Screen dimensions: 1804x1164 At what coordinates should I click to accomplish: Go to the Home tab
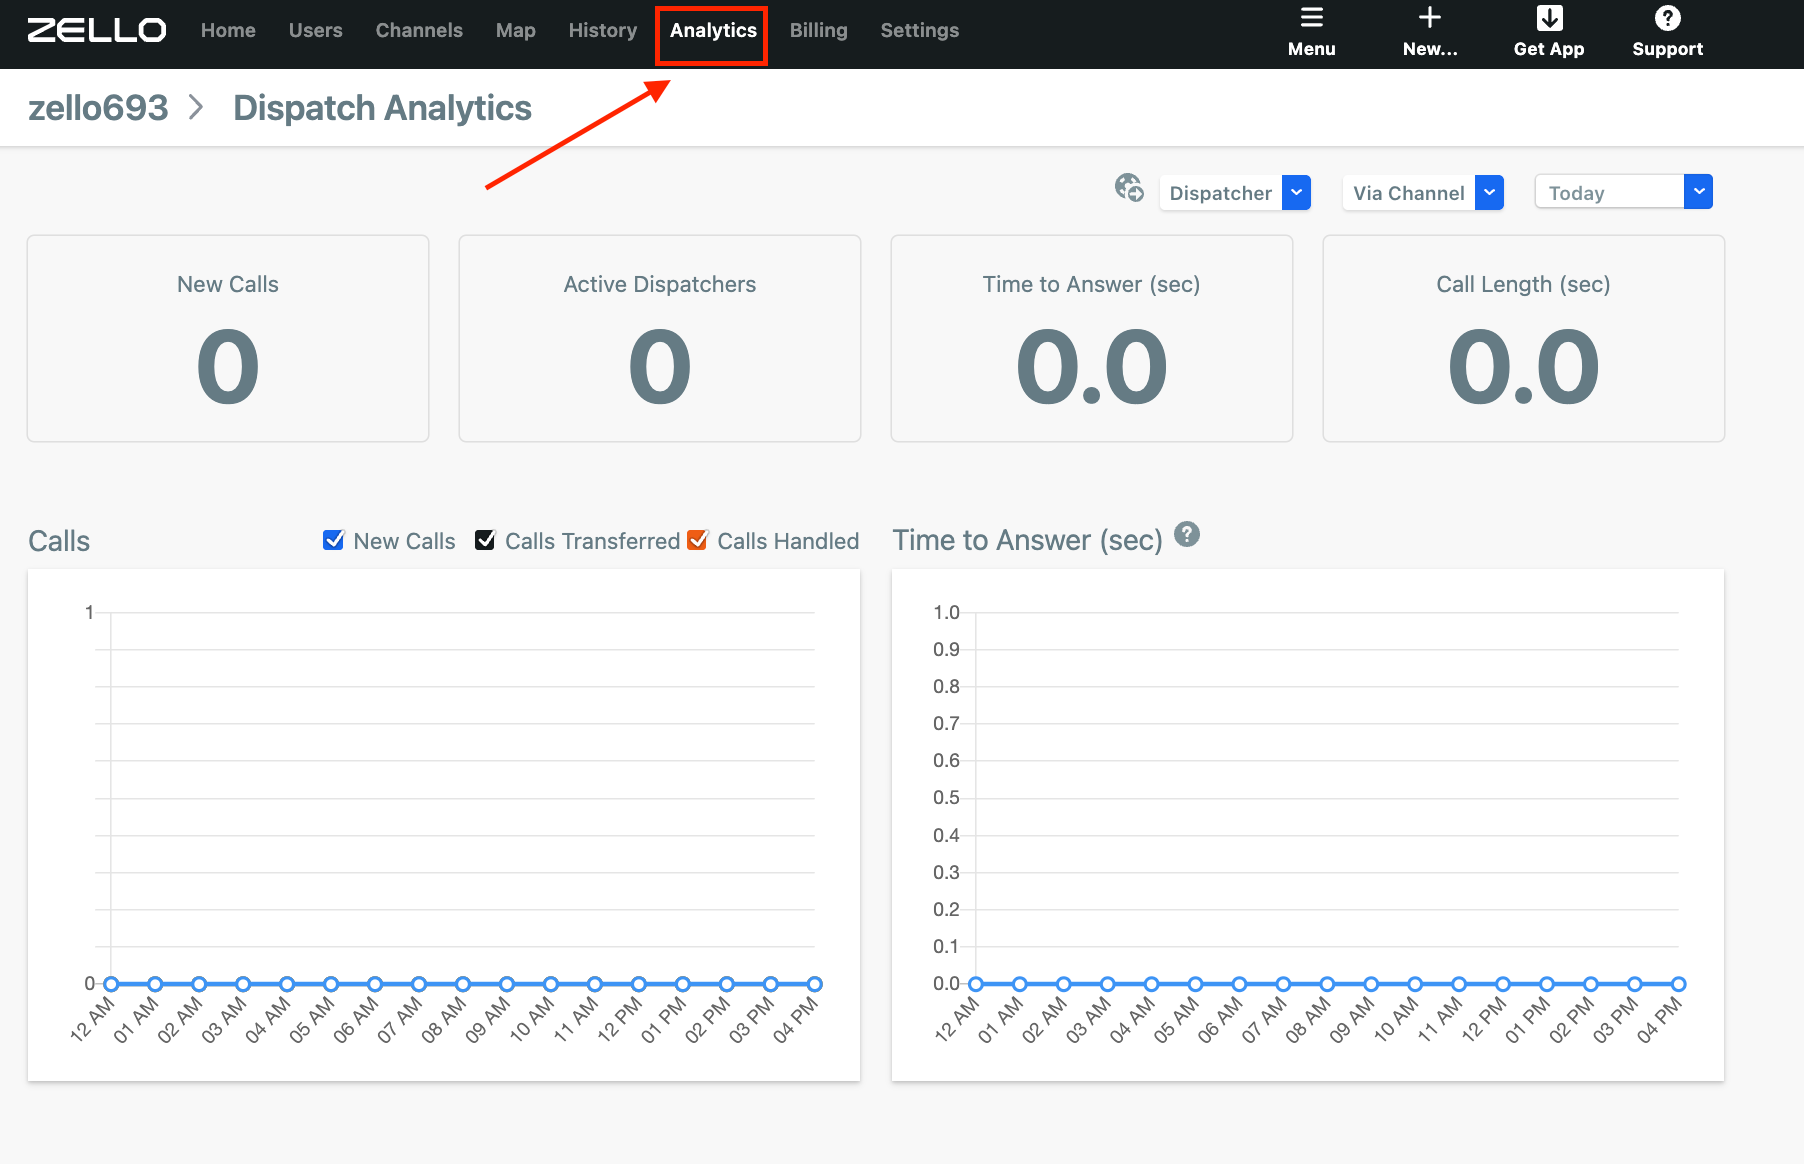coord(228,30)
